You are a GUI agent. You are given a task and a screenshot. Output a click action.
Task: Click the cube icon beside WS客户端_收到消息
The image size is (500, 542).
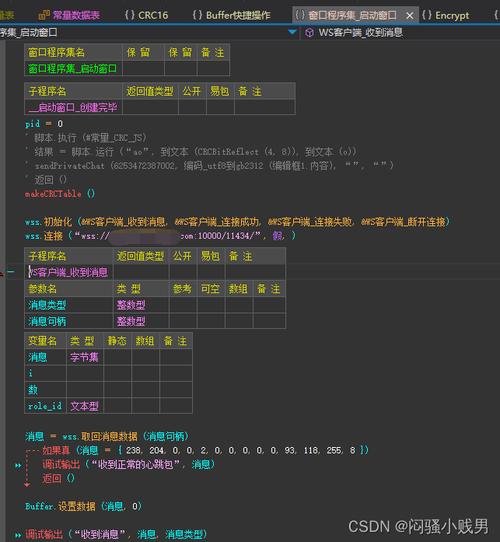coord(309,32)
